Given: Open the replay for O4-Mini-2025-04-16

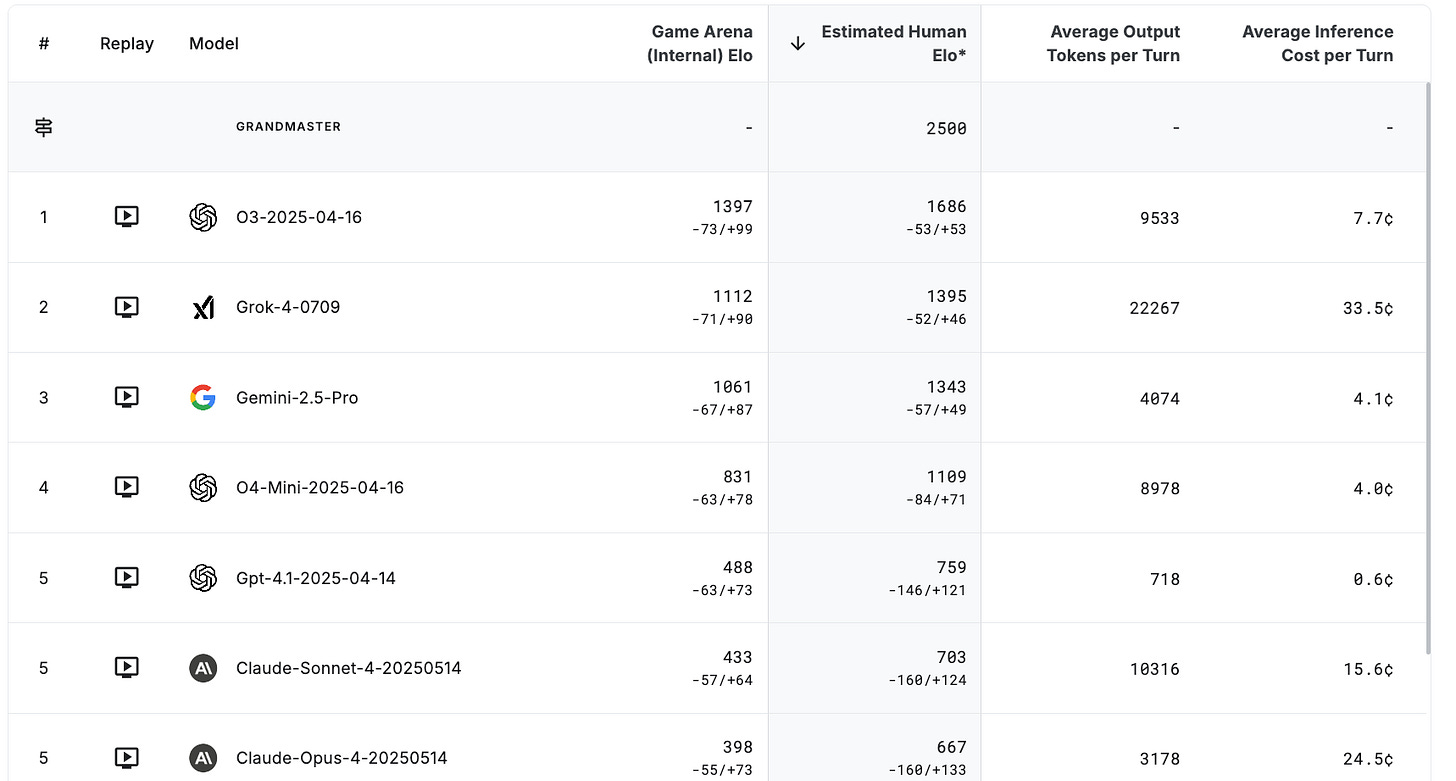Looking at the screenshot, I should point(126,487).
